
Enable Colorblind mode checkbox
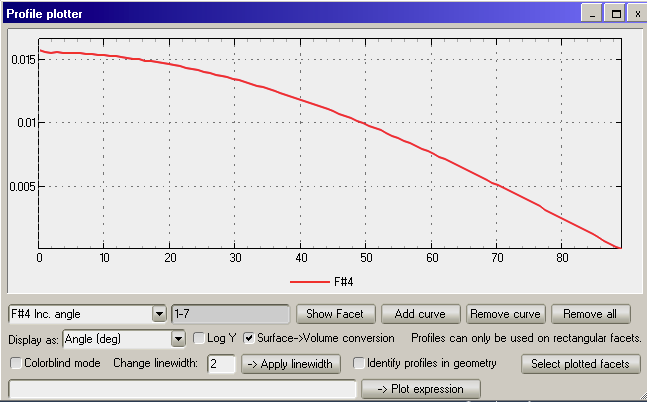coord(15,363)
